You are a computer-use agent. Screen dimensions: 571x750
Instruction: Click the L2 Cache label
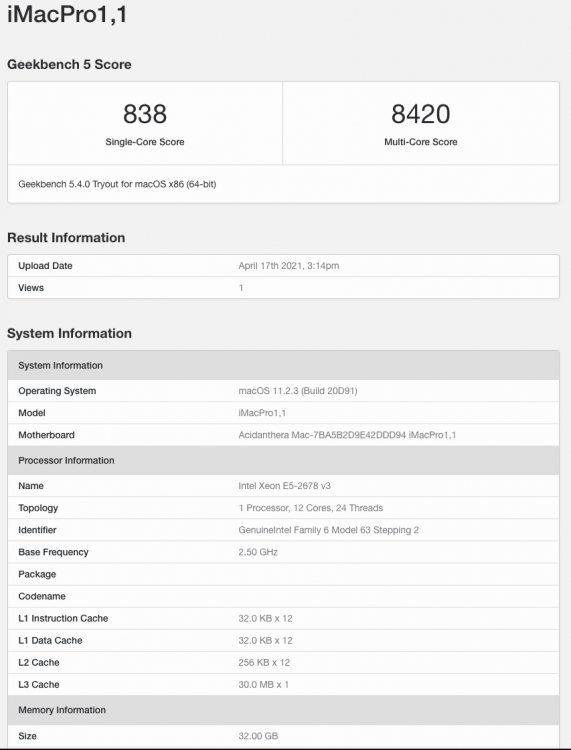[39, 662]
